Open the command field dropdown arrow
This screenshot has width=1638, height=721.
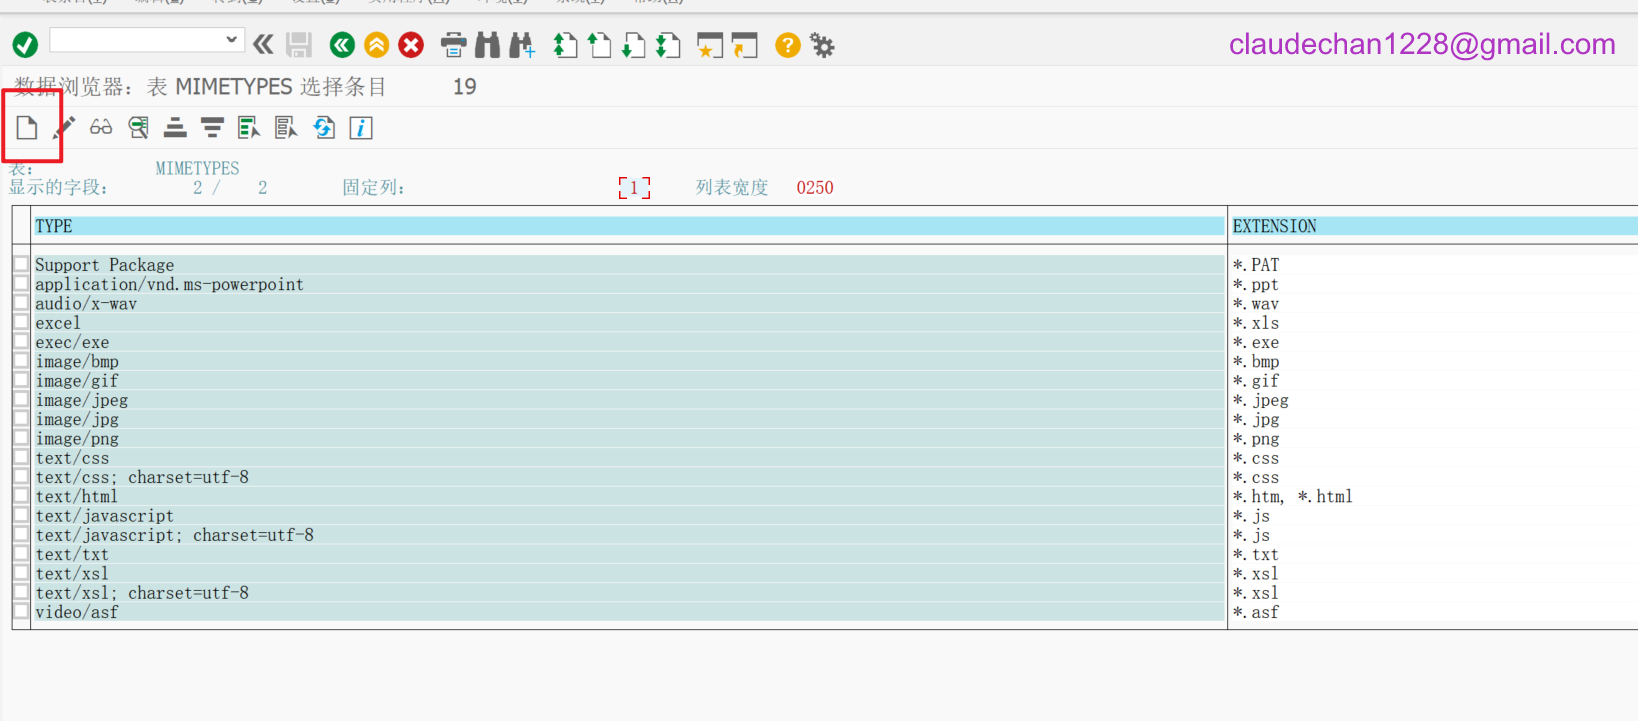pos(231,40)
